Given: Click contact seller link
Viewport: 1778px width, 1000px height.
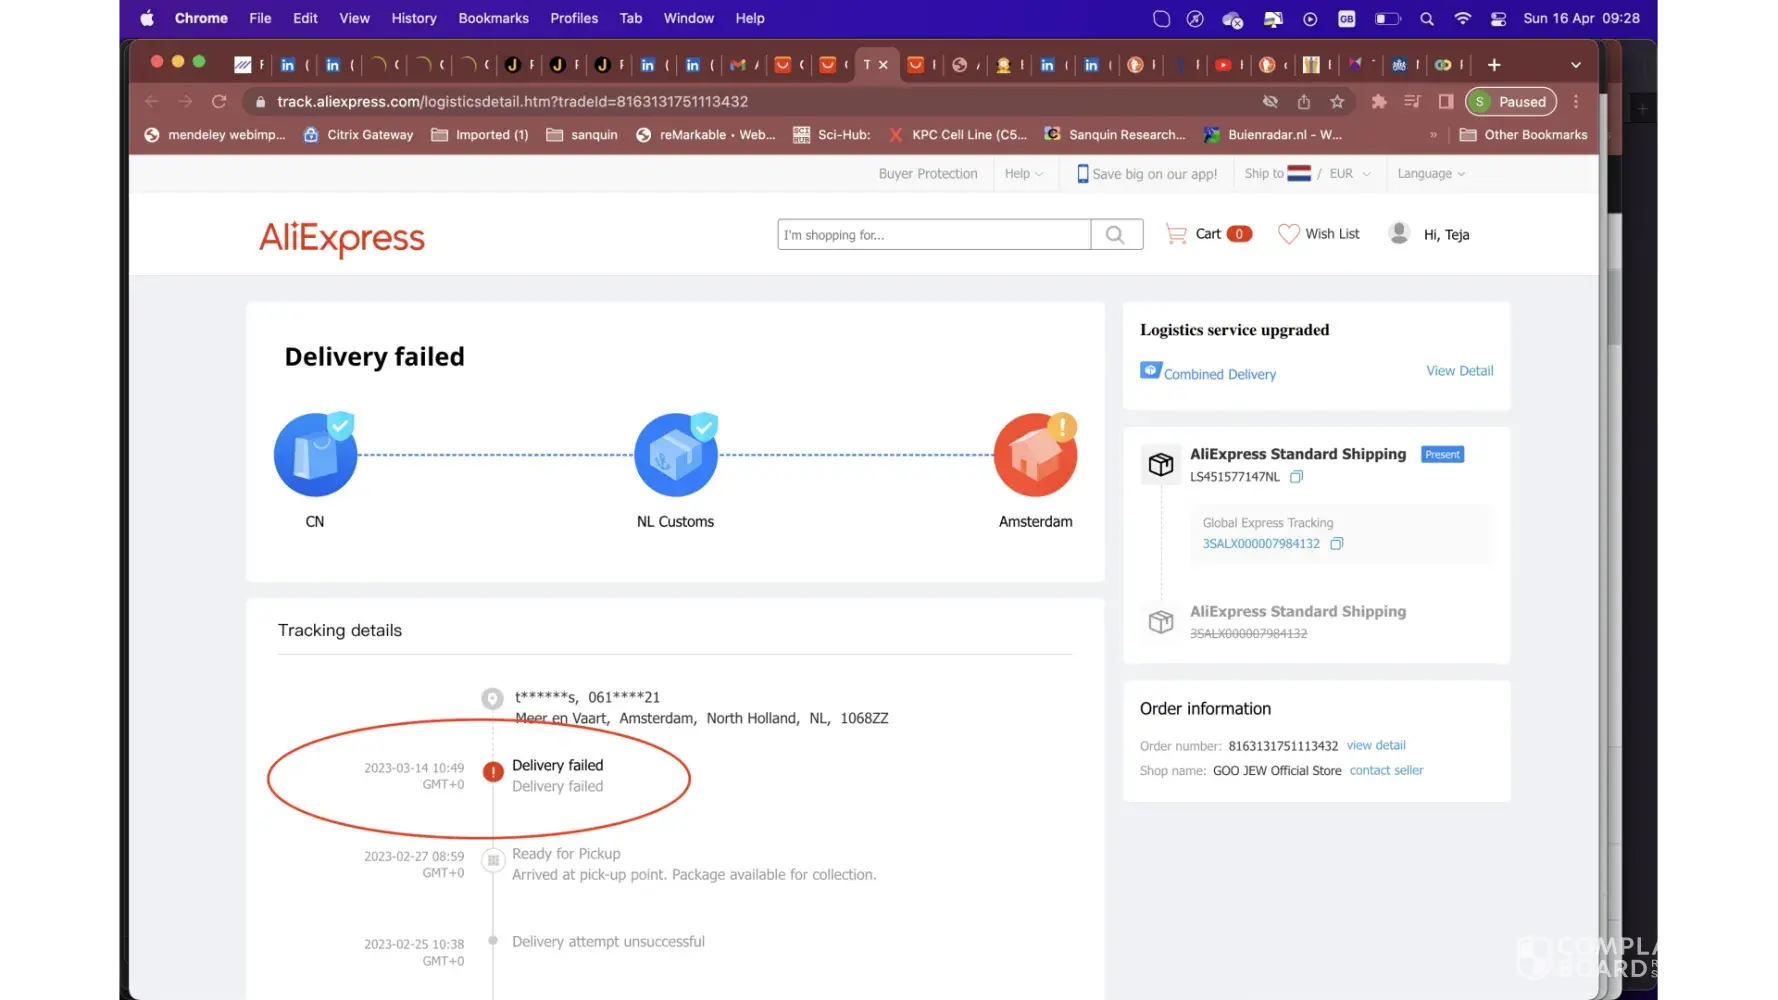Looking at the screenshot, I should (x=1386, y=771).
